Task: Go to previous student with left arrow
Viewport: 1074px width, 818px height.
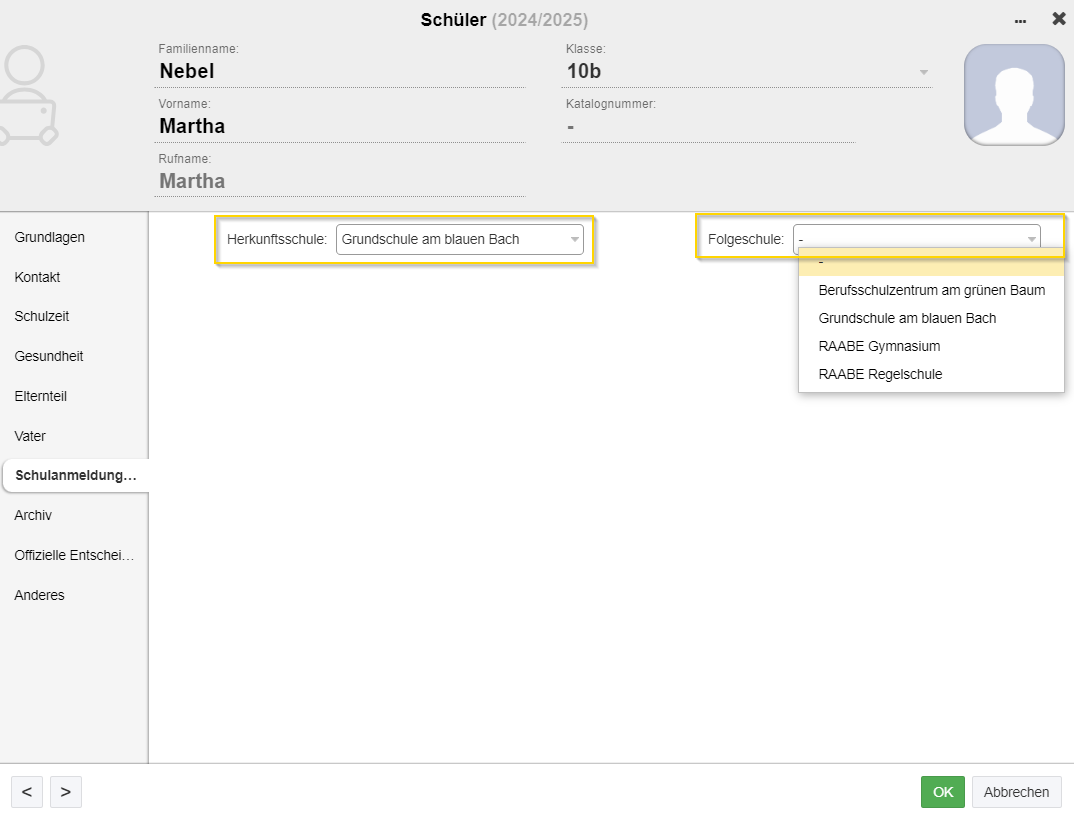Action: tap(27, 792)
